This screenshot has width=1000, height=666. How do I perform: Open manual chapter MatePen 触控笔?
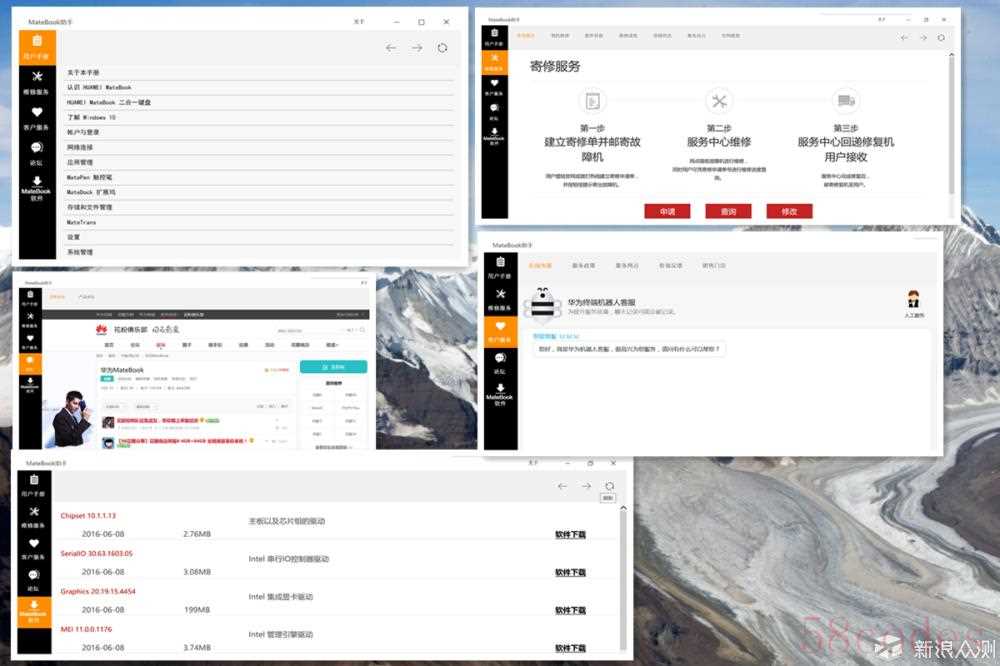pos(260,177)
